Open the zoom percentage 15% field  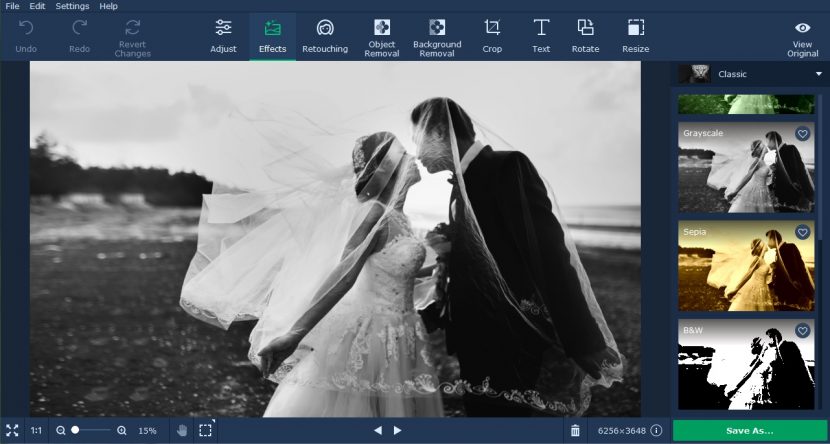coord(147,430)
